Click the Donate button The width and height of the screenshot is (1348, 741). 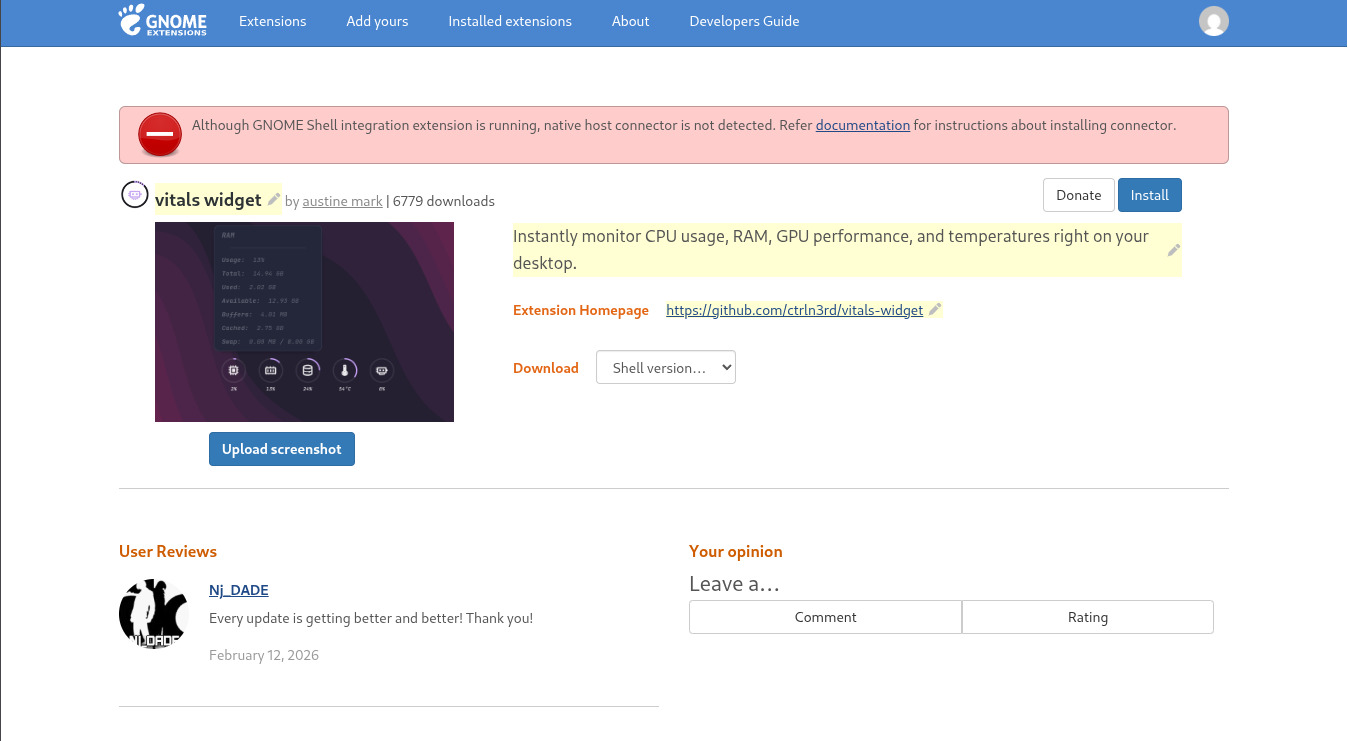[1078, 195]
